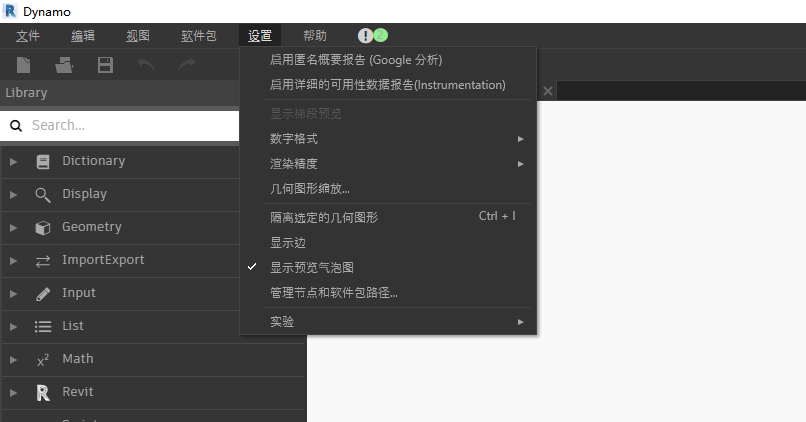Screen dimensions: 806x422
Task: Expand the Math category arrow
Action: point(13,360)
